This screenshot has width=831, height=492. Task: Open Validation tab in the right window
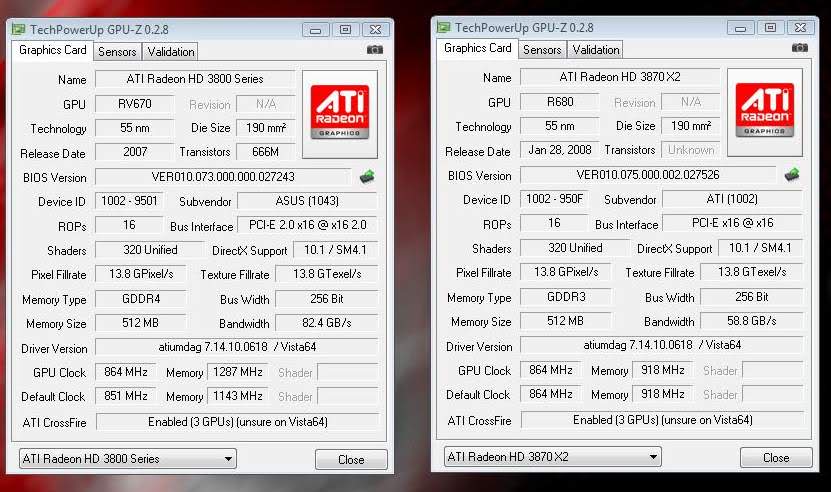[x=596, y=49]
